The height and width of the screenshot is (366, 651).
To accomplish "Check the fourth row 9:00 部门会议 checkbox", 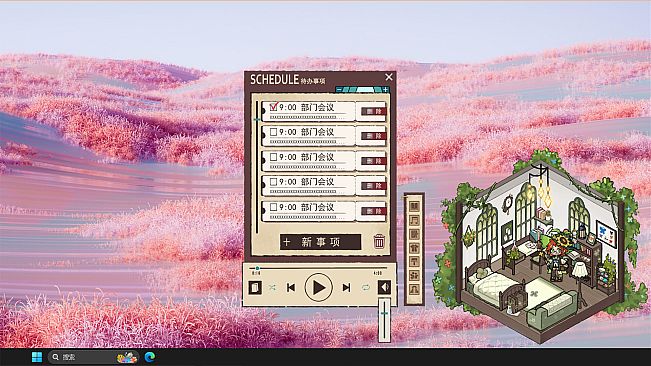I will tap(273, 182).
